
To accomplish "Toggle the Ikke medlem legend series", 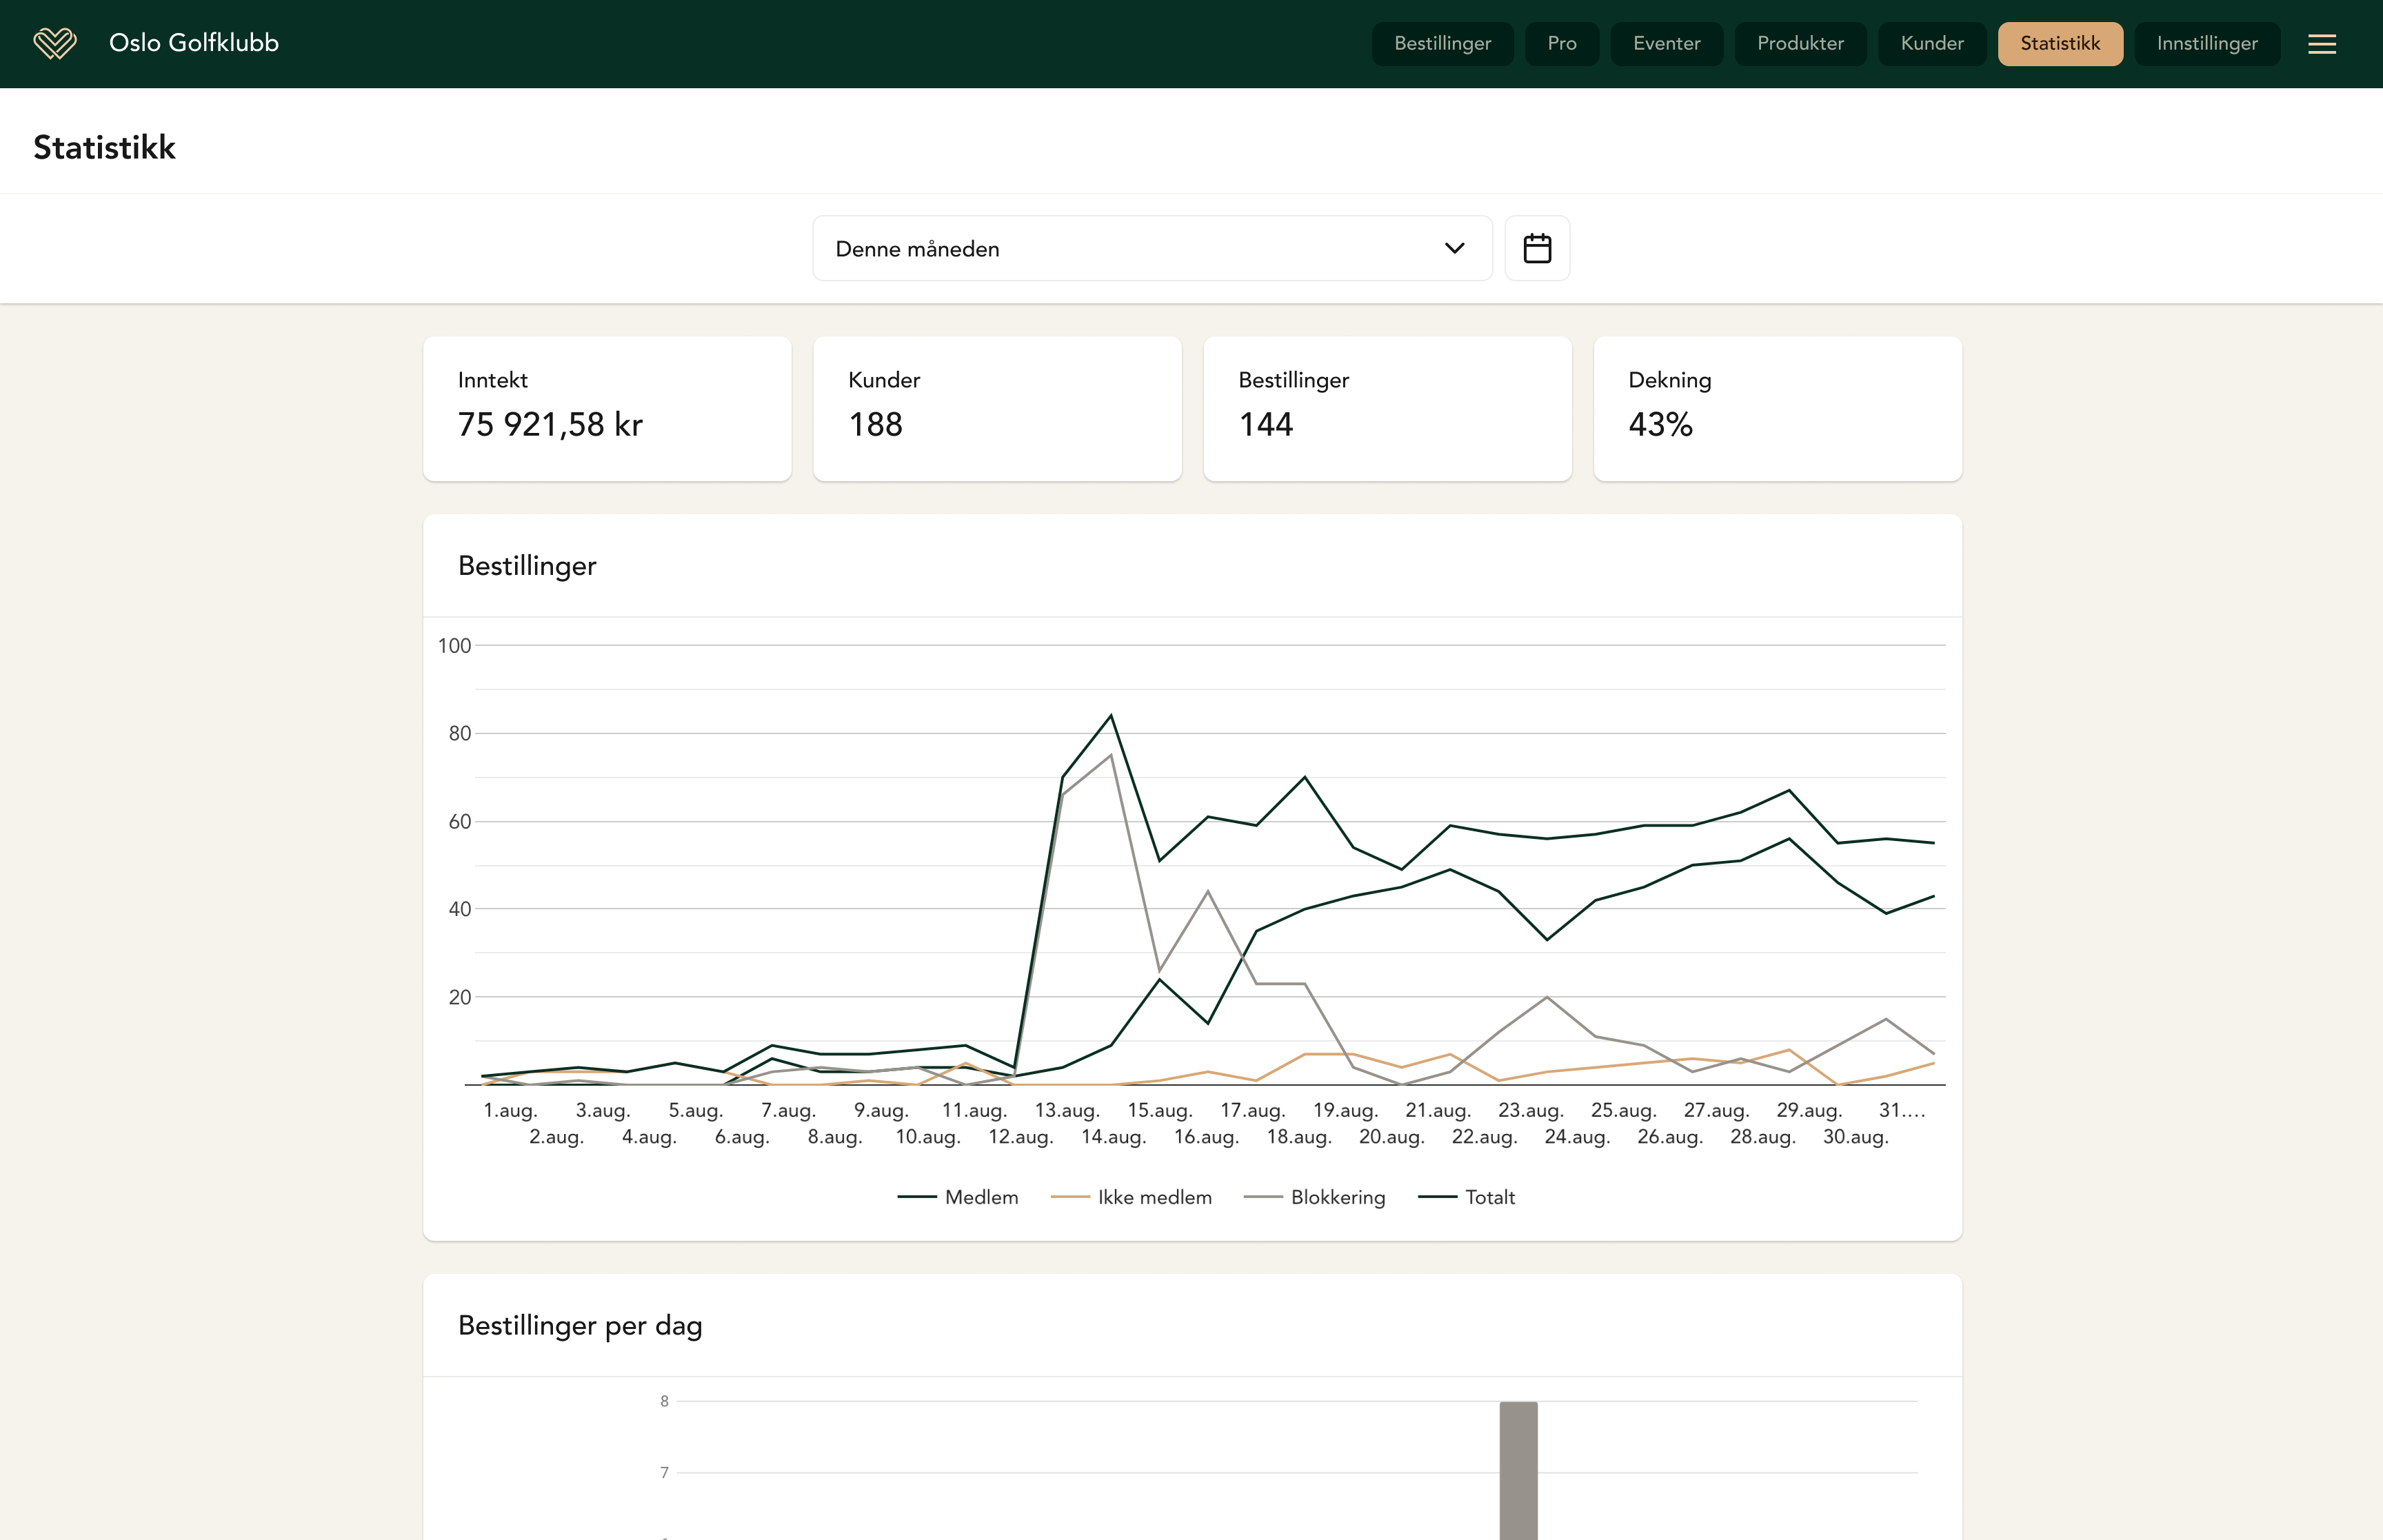I will (x=1131, y=1197).
